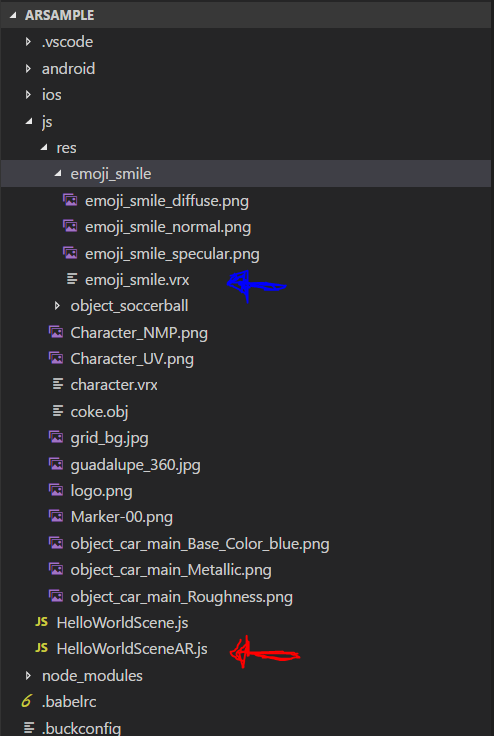Viewport: 494px width, 736px height.
Task: Click image icon of emoji_smile_specular.png
Action: coord(70,253)
